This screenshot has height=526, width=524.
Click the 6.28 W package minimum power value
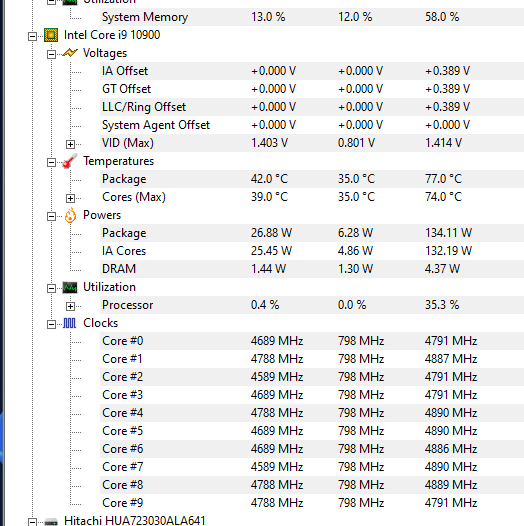click(x=355, y=233)
